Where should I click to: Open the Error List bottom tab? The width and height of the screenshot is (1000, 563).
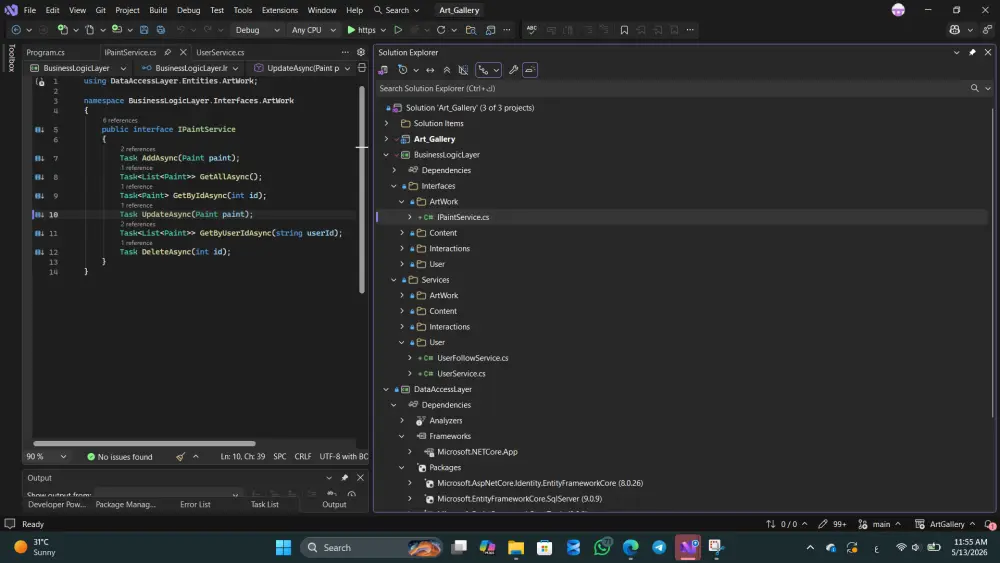(x=195, y=504)
